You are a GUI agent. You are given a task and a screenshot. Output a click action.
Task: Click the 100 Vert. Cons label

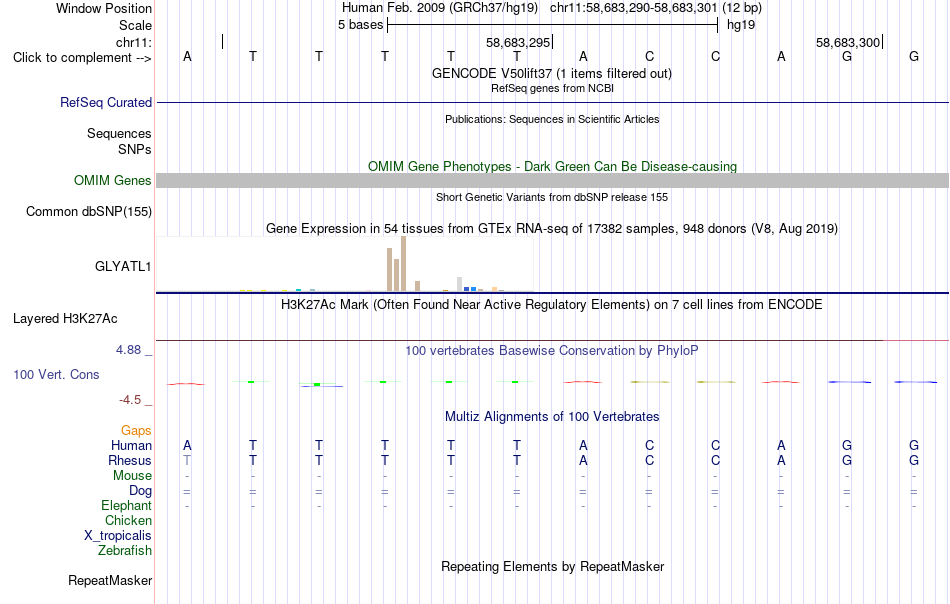[56, 374]
